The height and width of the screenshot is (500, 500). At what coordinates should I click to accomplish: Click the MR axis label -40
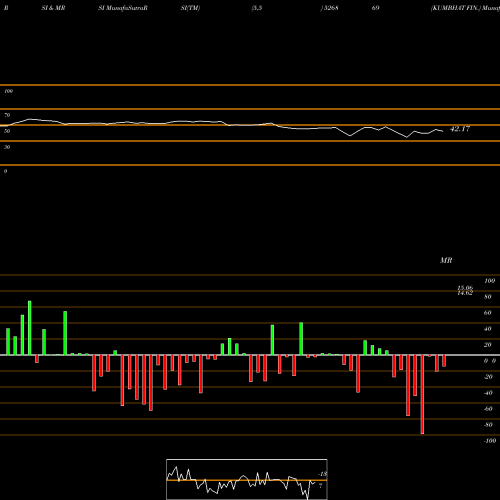click(x=488, y=393)
